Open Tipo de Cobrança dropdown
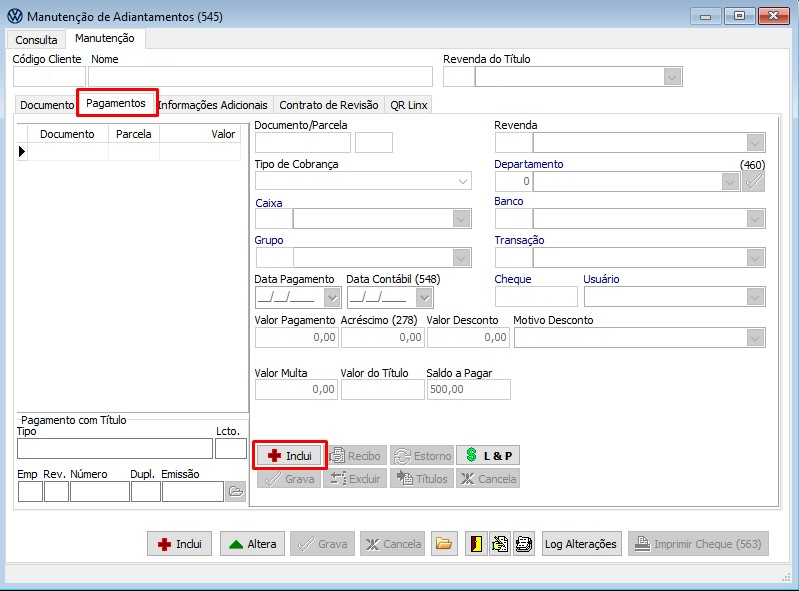799x591 pixels. [463, 181]
